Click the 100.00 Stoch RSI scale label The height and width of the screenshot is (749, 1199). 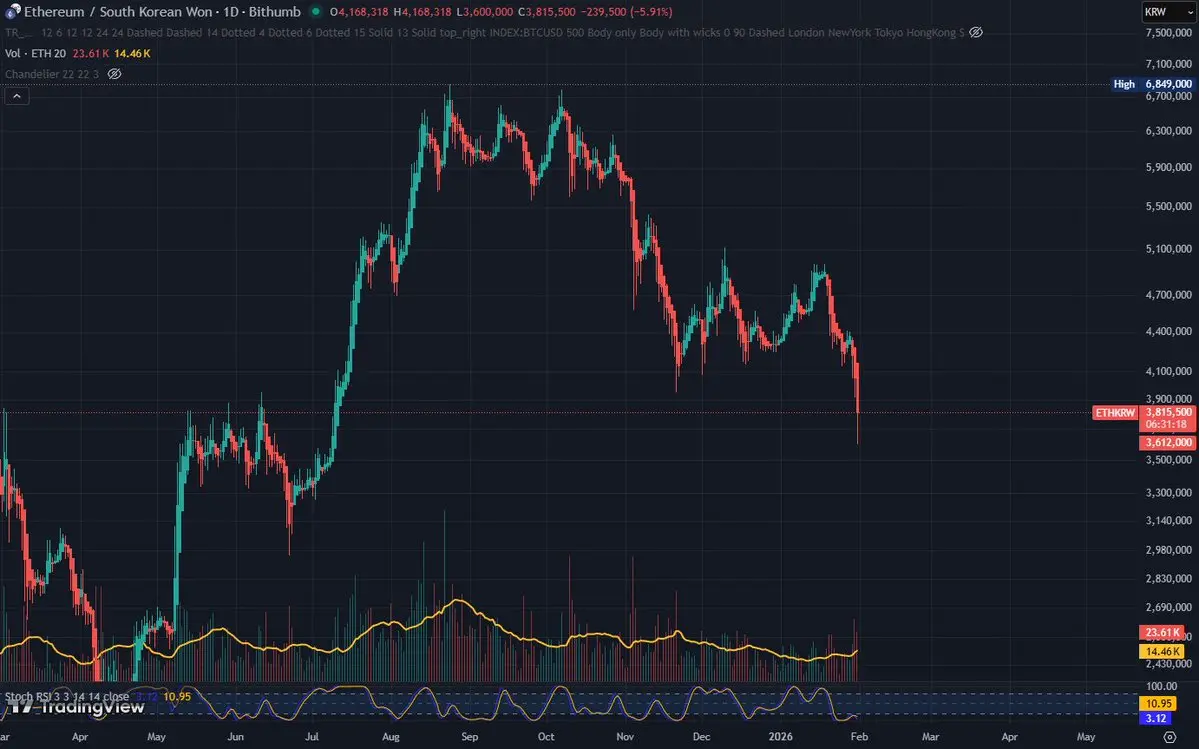[x=1162, y=686]
